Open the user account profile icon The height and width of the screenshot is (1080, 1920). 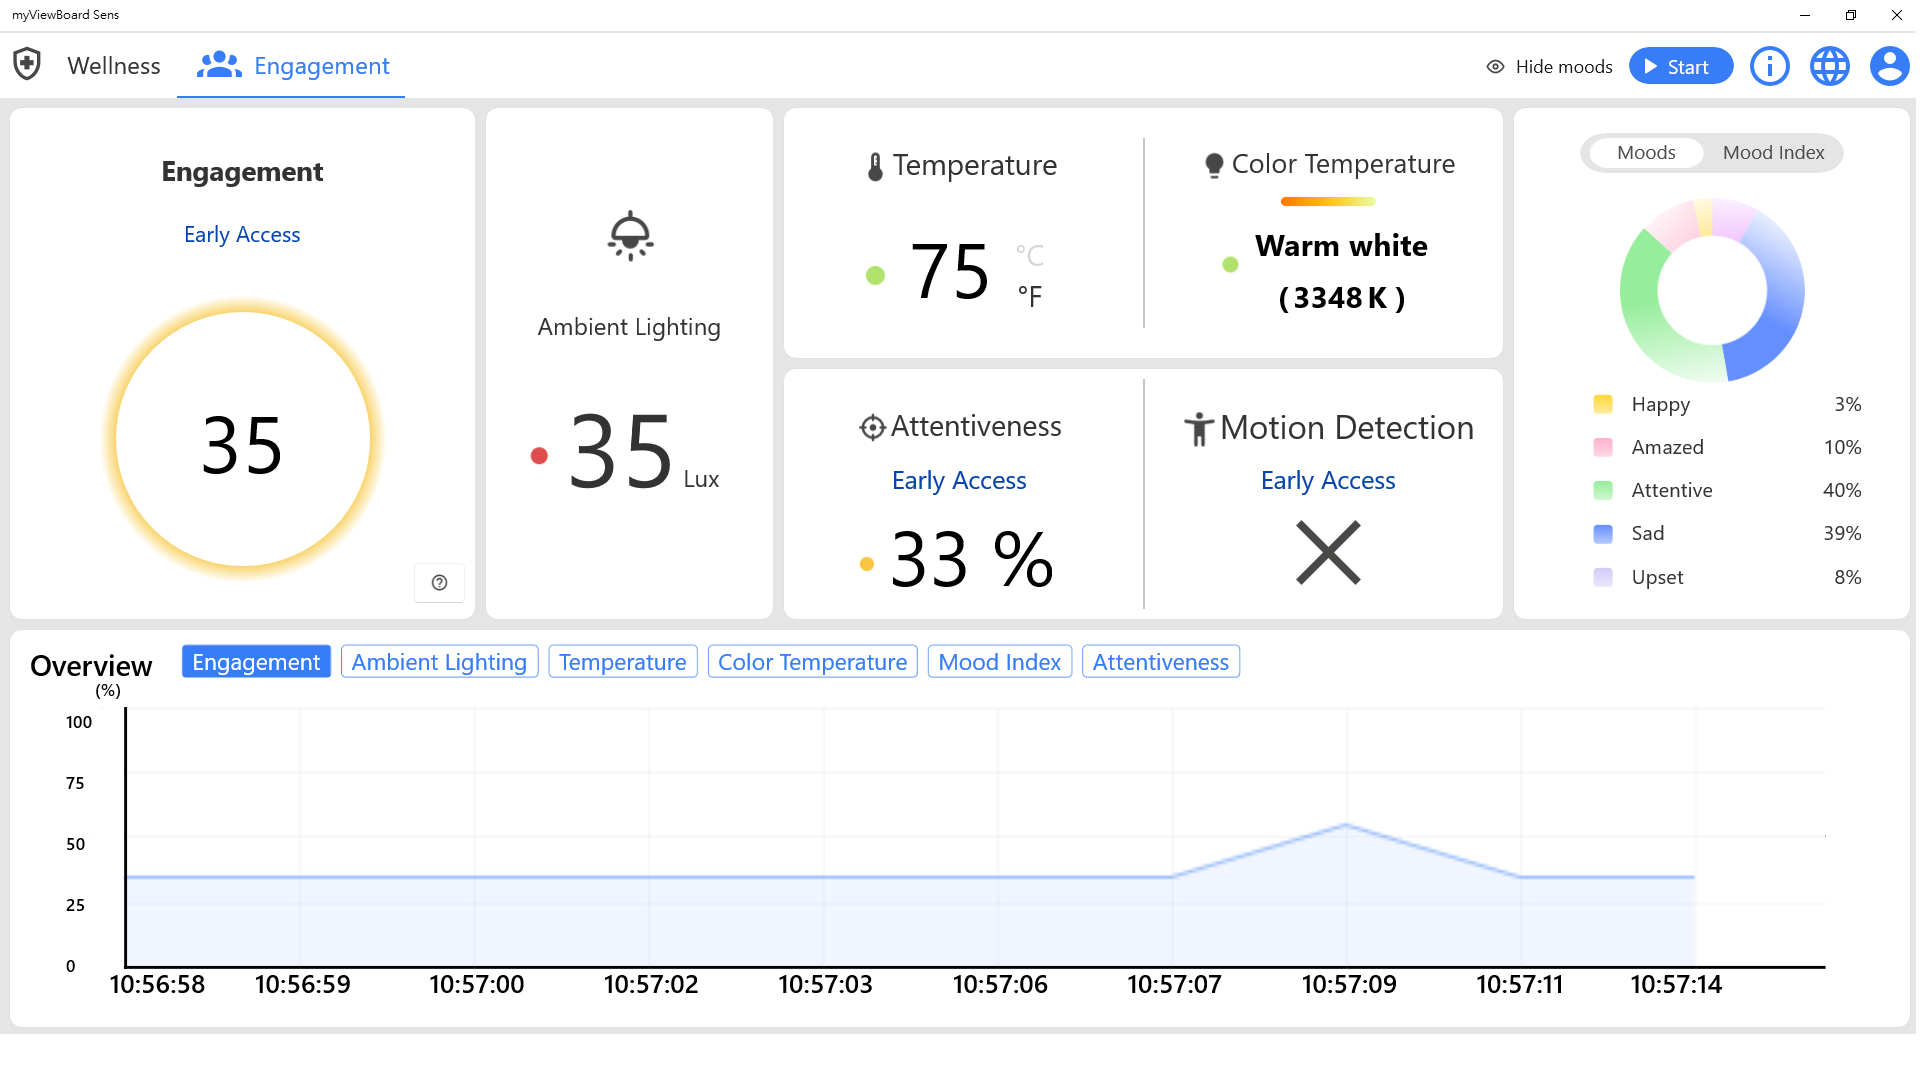click(x=1889, y=66)
